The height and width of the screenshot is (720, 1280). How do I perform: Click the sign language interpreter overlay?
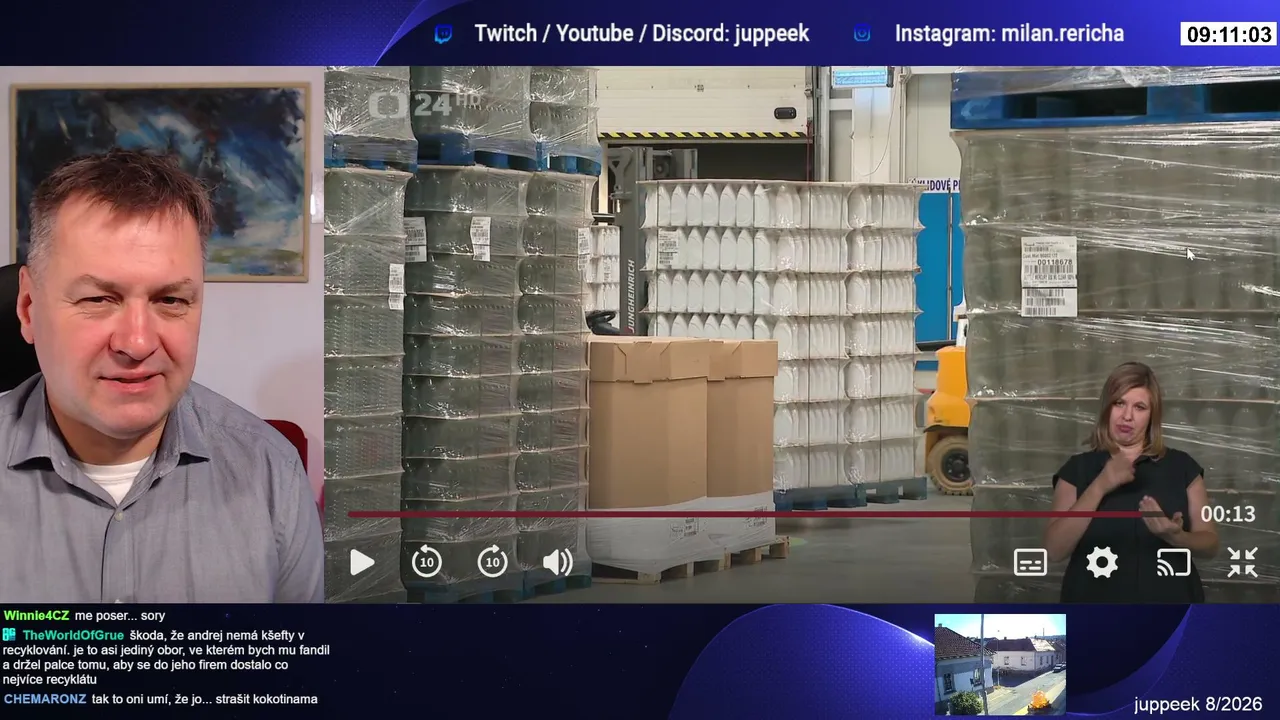point(1130,482)
